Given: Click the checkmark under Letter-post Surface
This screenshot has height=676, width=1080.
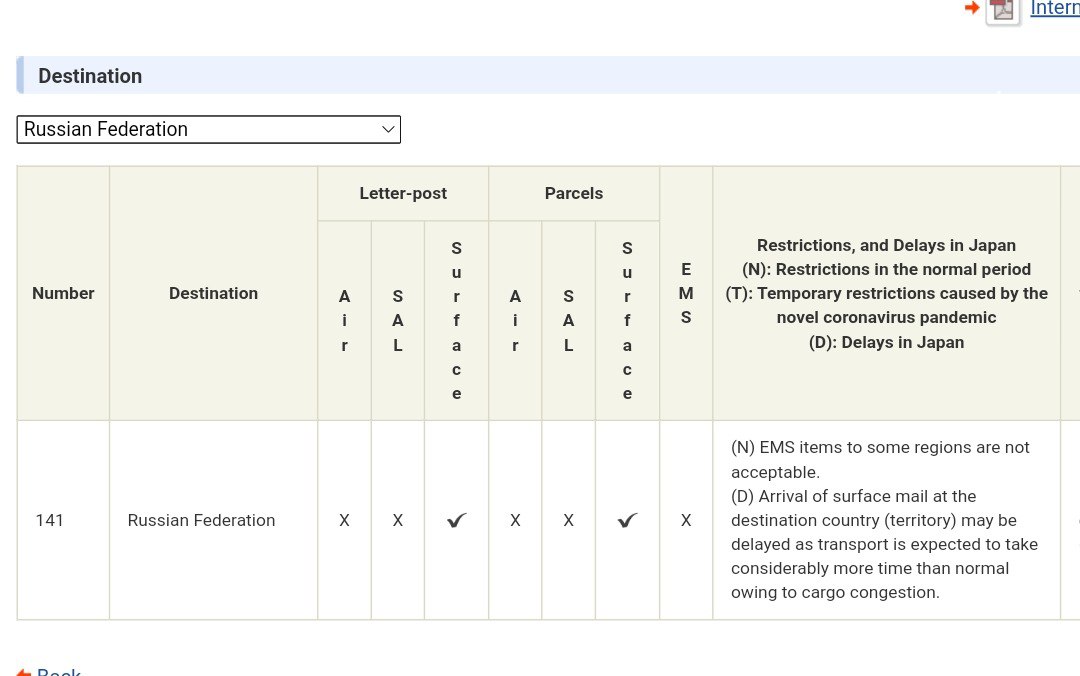Looking at the screenshot, I should click(457, 520).
